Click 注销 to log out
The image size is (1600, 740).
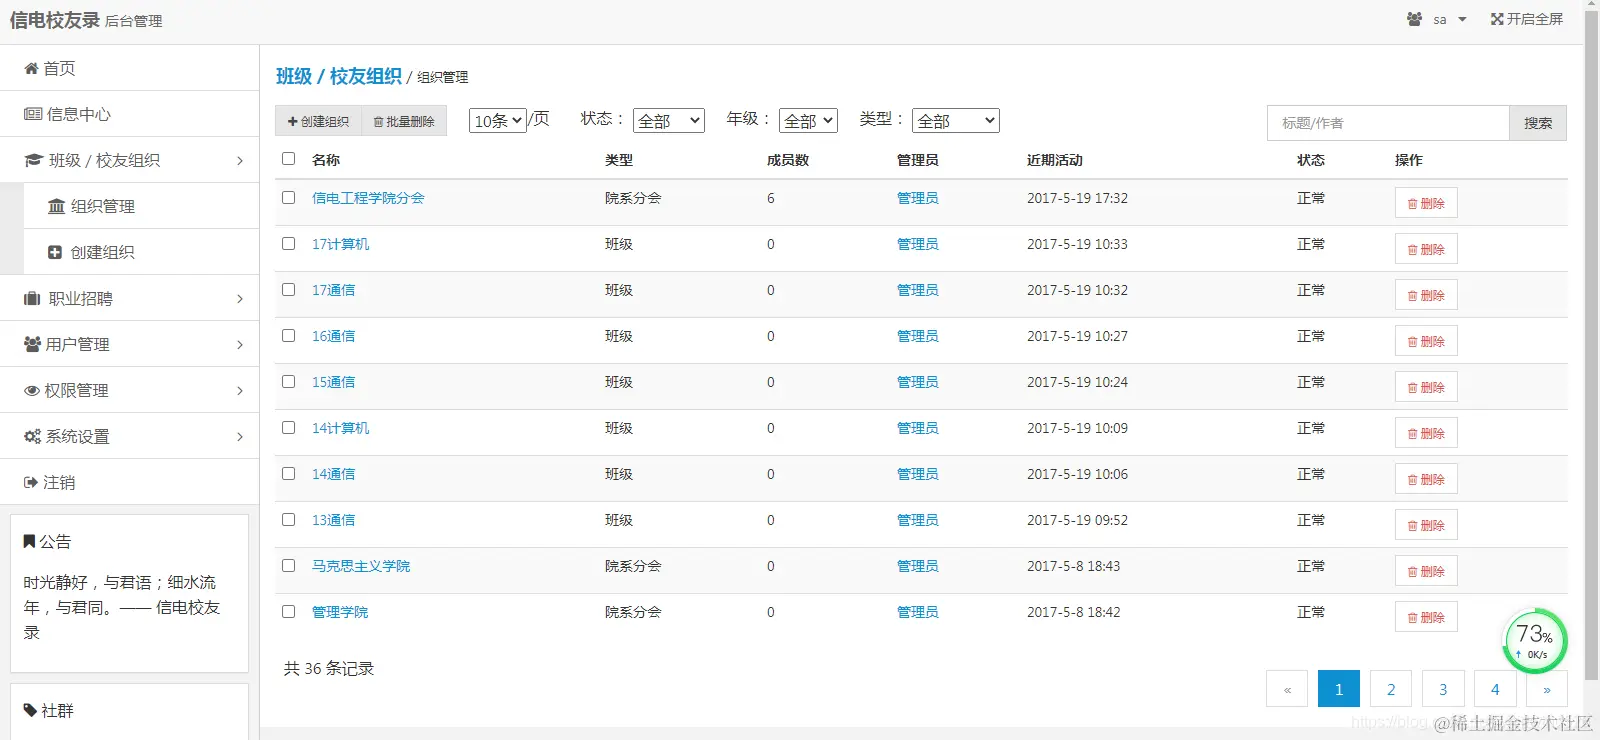coord(130,482)
